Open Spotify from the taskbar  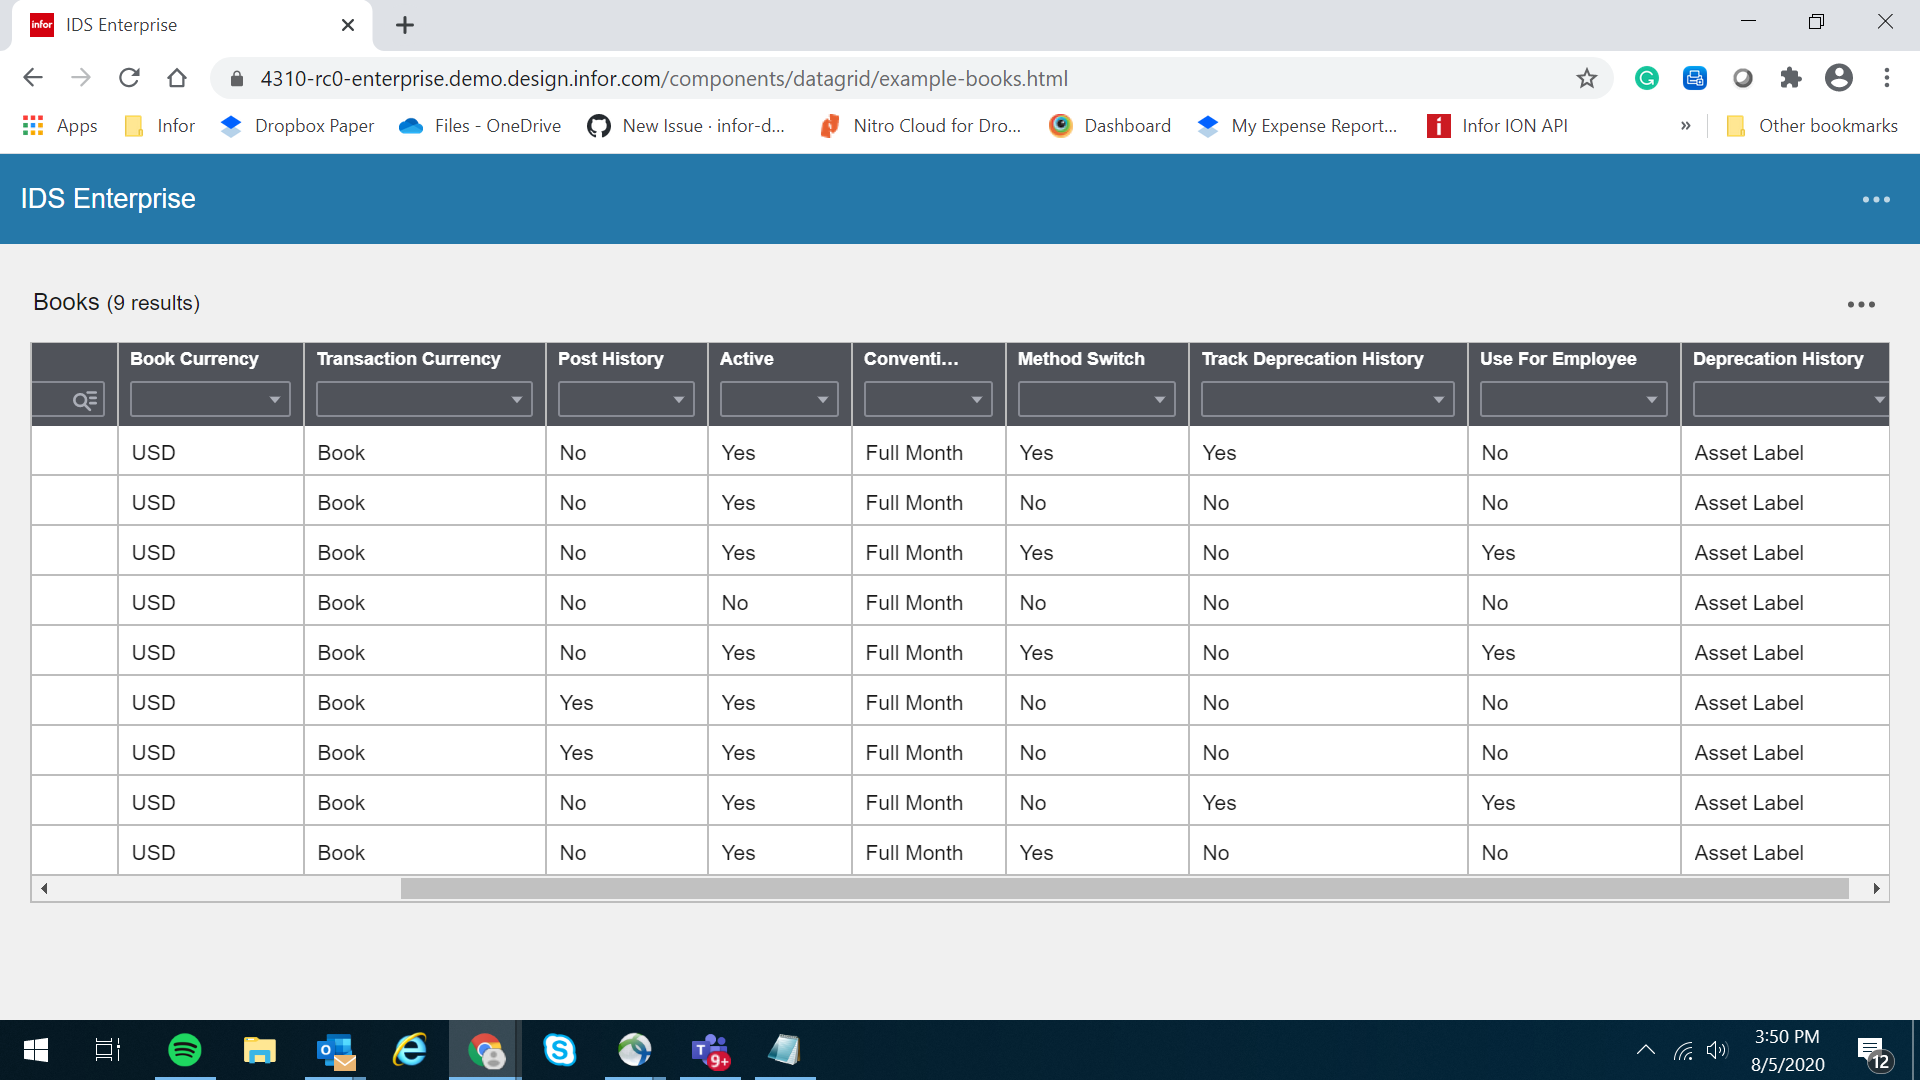[x=185, y=1050]
